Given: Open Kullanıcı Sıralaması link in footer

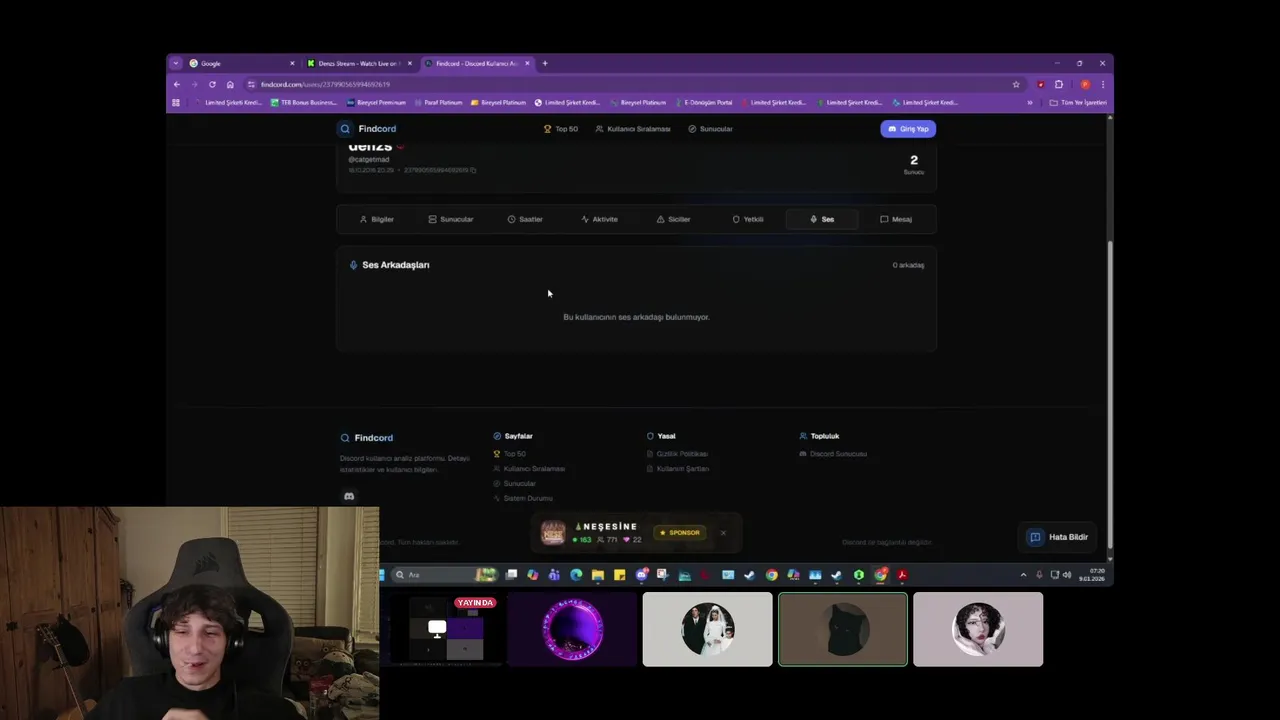Looking at the screenshot, I should click(529, 469).
